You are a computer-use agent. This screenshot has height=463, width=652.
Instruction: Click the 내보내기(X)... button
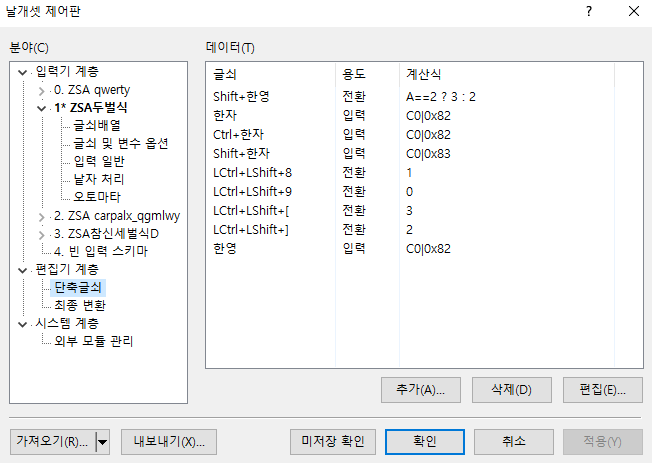pyautogui.click(x=169, y=441)
